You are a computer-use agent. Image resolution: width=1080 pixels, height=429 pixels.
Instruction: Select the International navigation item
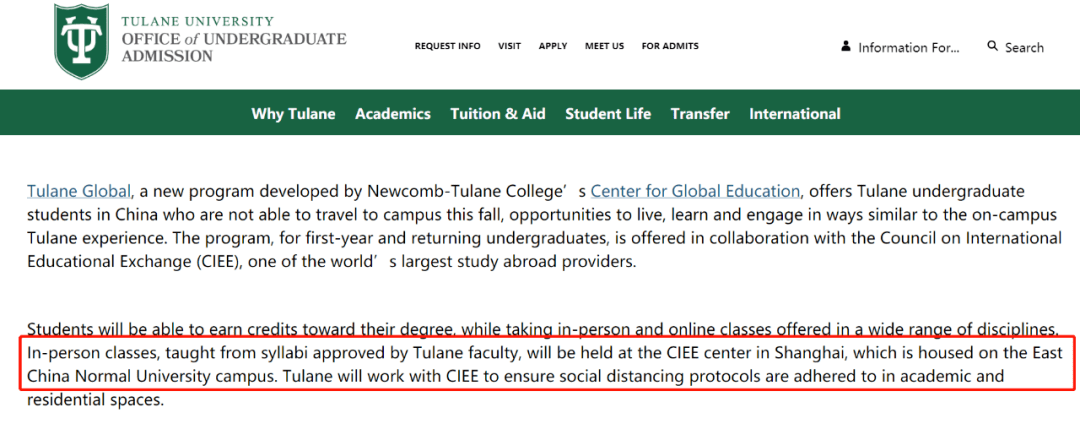(795, 114)
